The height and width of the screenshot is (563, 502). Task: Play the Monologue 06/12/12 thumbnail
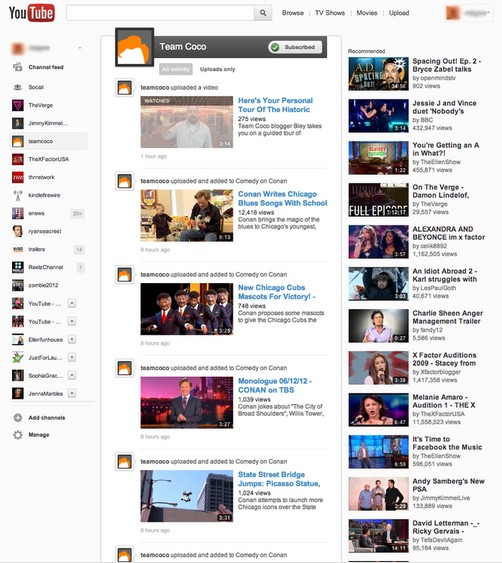point(187,403)
